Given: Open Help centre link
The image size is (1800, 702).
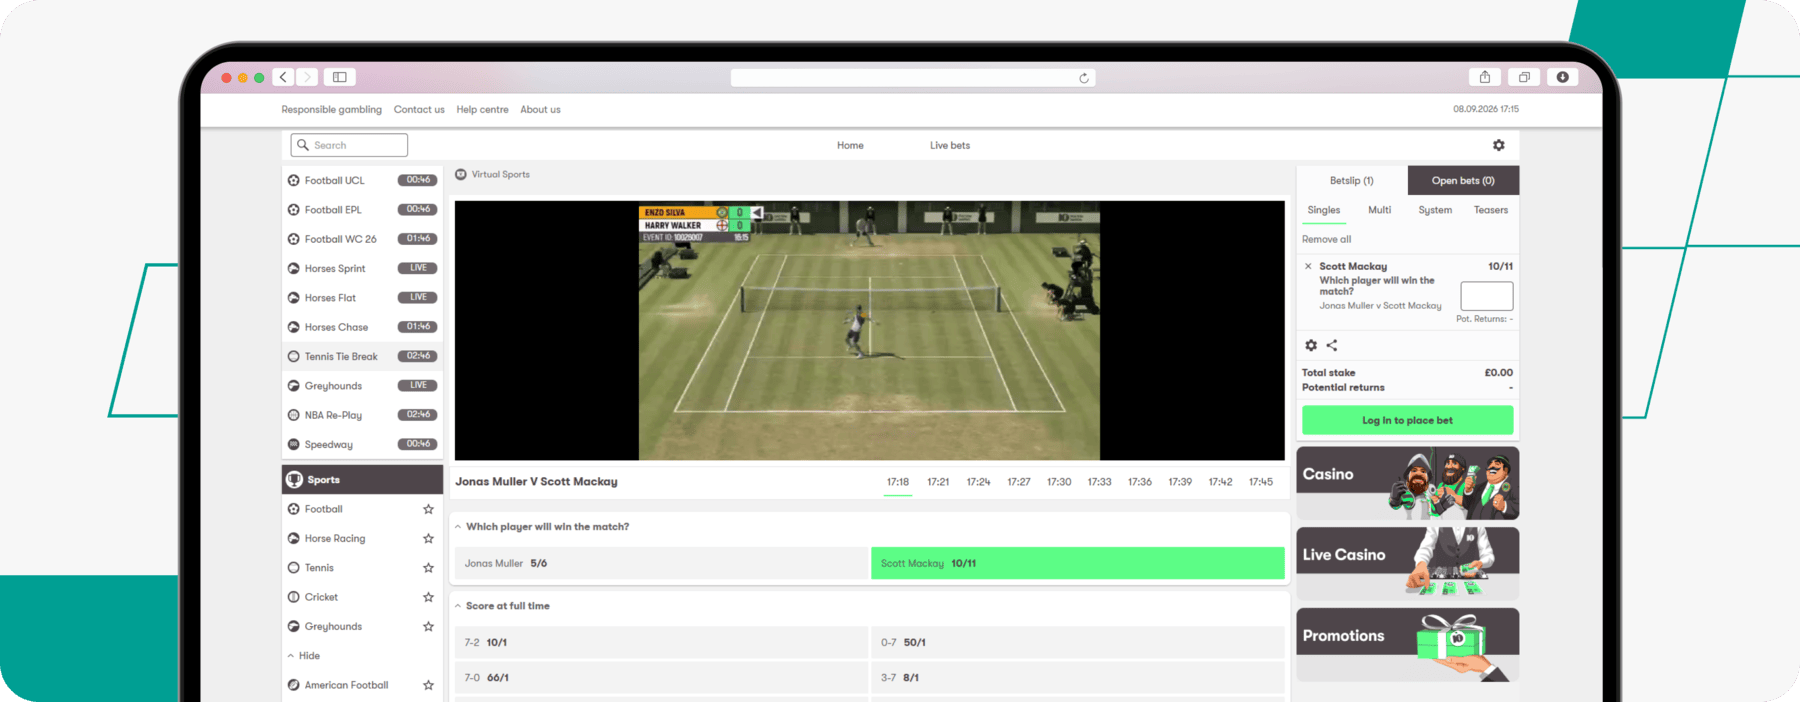Looking at the screenshot, I should pyautogui.click(x=482, y=110).
